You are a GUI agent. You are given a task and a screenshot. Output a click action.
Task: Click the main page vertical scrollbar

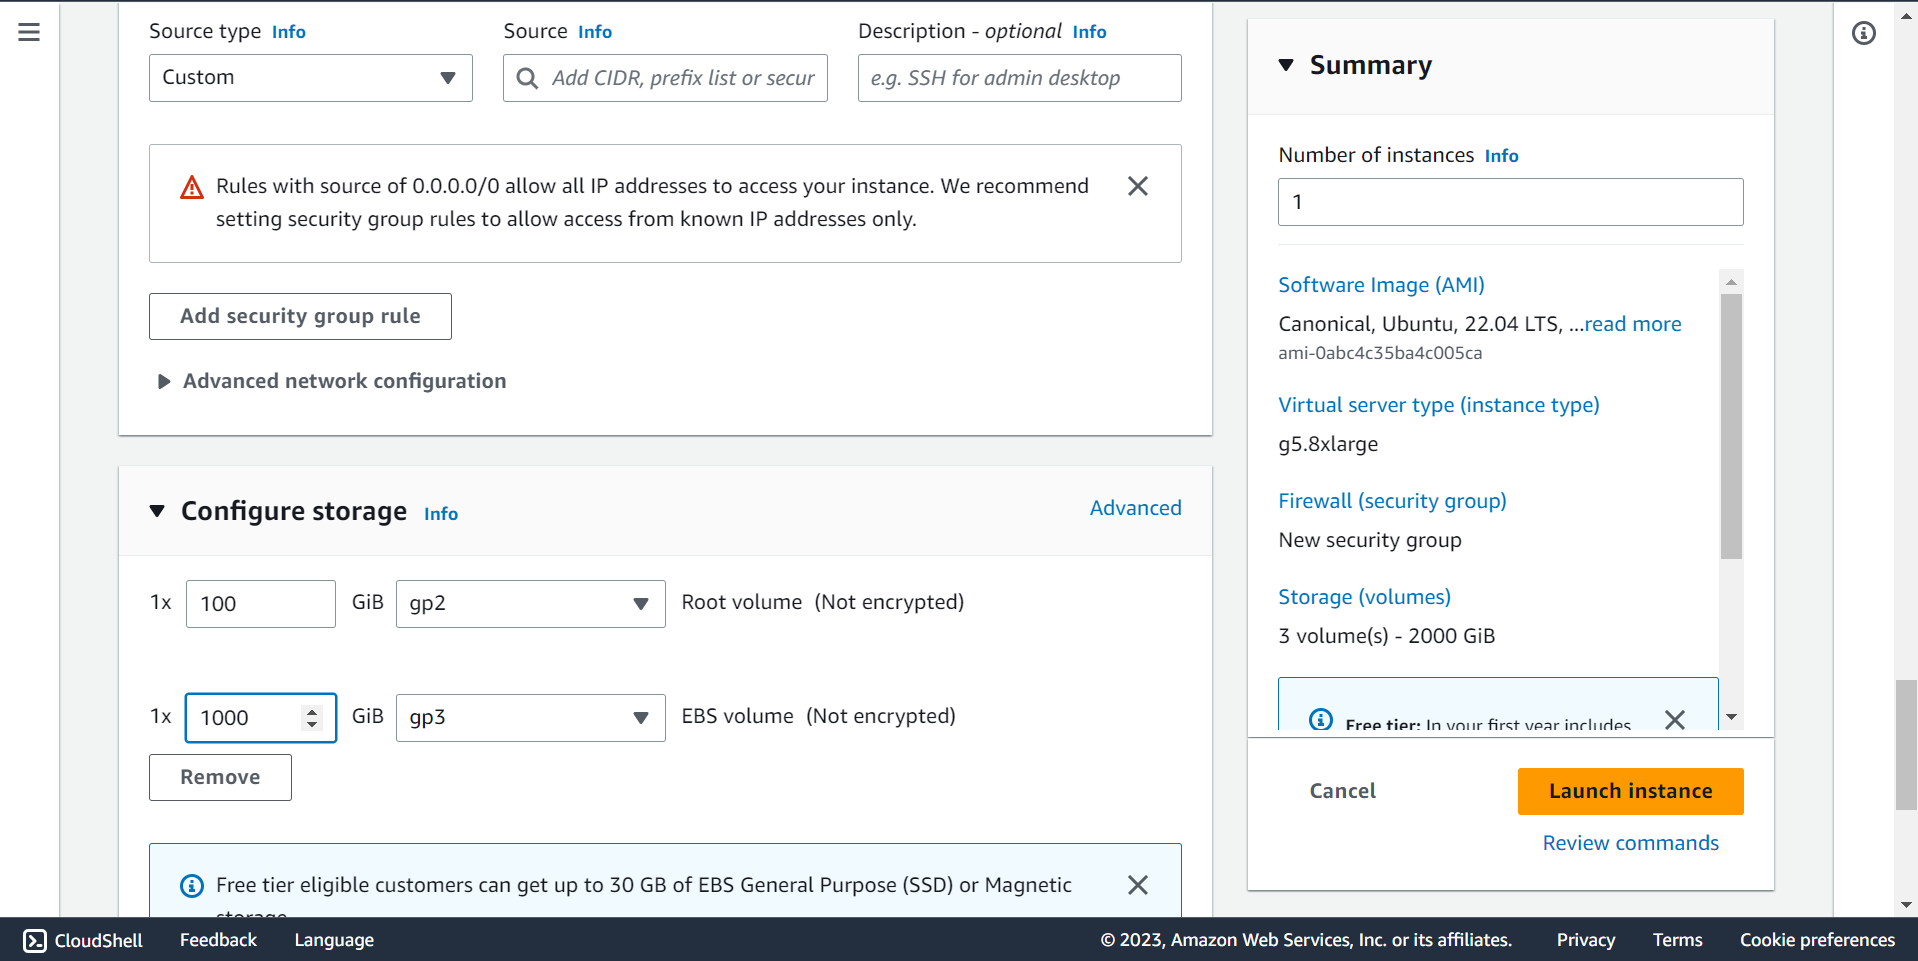pyautogui.click(x=1906, y=744)
